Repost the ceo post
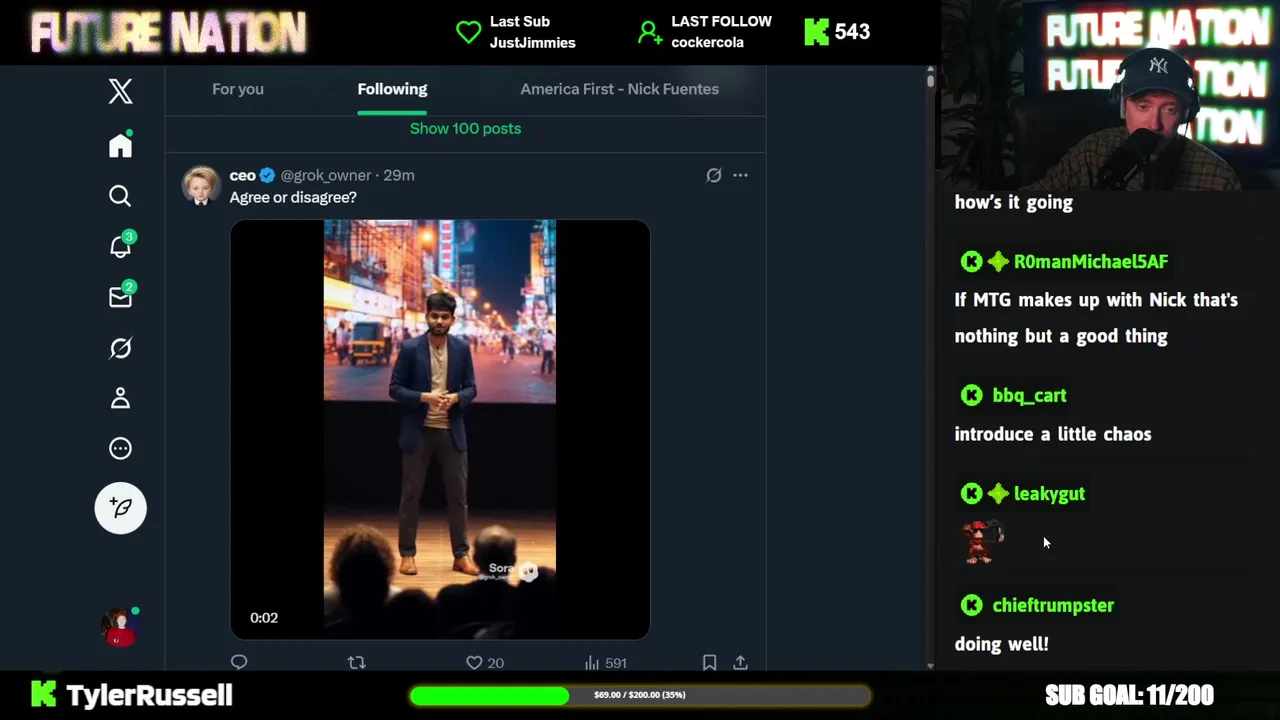The image size is (1280, 720). (x=356, y=662)
